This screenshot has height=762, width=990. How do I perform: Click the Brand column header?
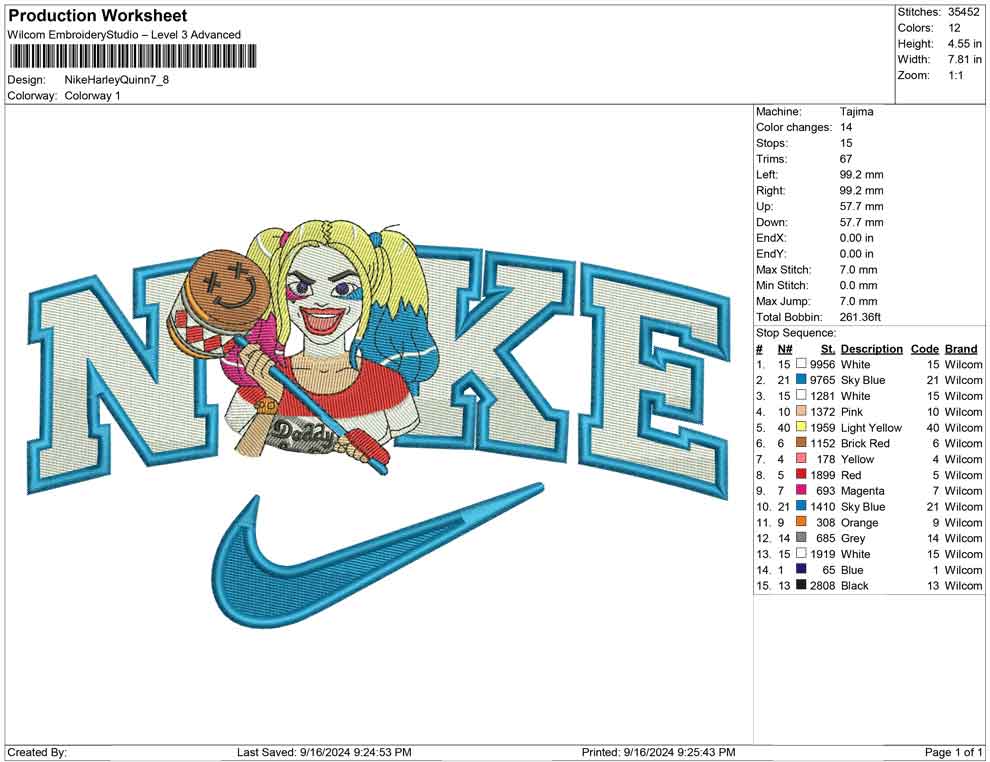click(x=960, y=348)
